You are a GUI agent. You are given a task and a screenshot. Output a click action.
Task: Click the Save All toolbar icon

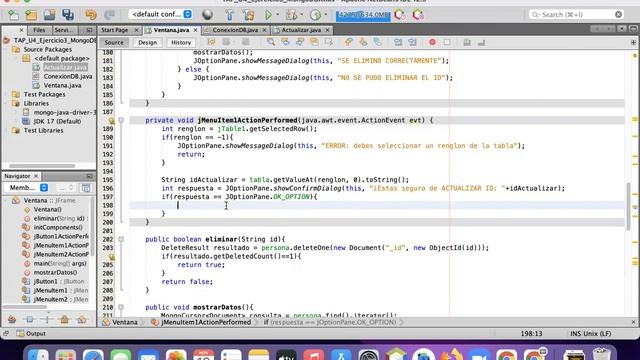67,15
